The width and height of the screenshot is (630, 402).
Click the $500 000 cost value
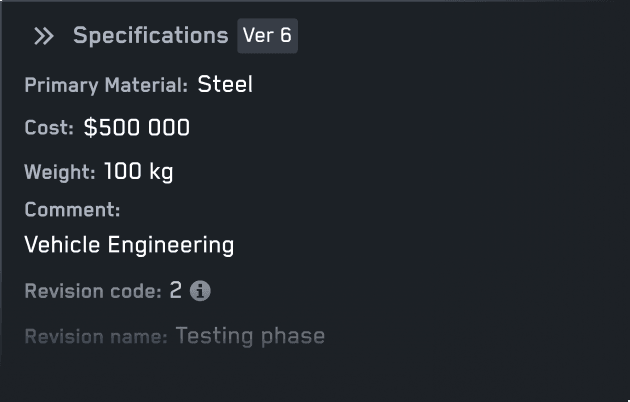coord(137,128)
